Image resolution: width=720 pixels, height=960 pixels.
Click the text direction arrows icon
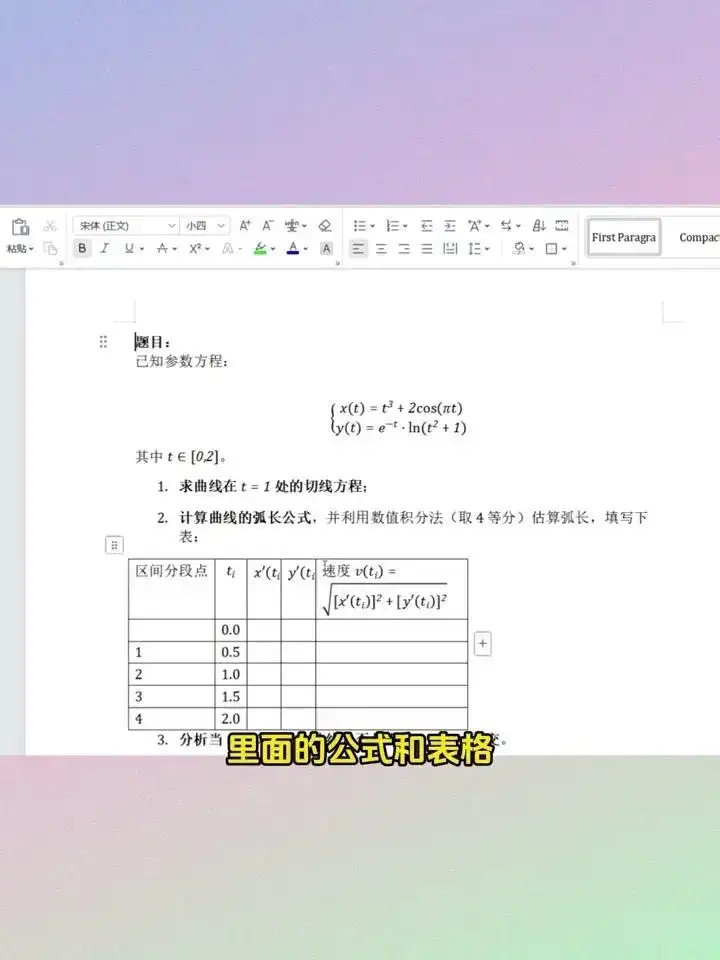(x=506, y=226)
